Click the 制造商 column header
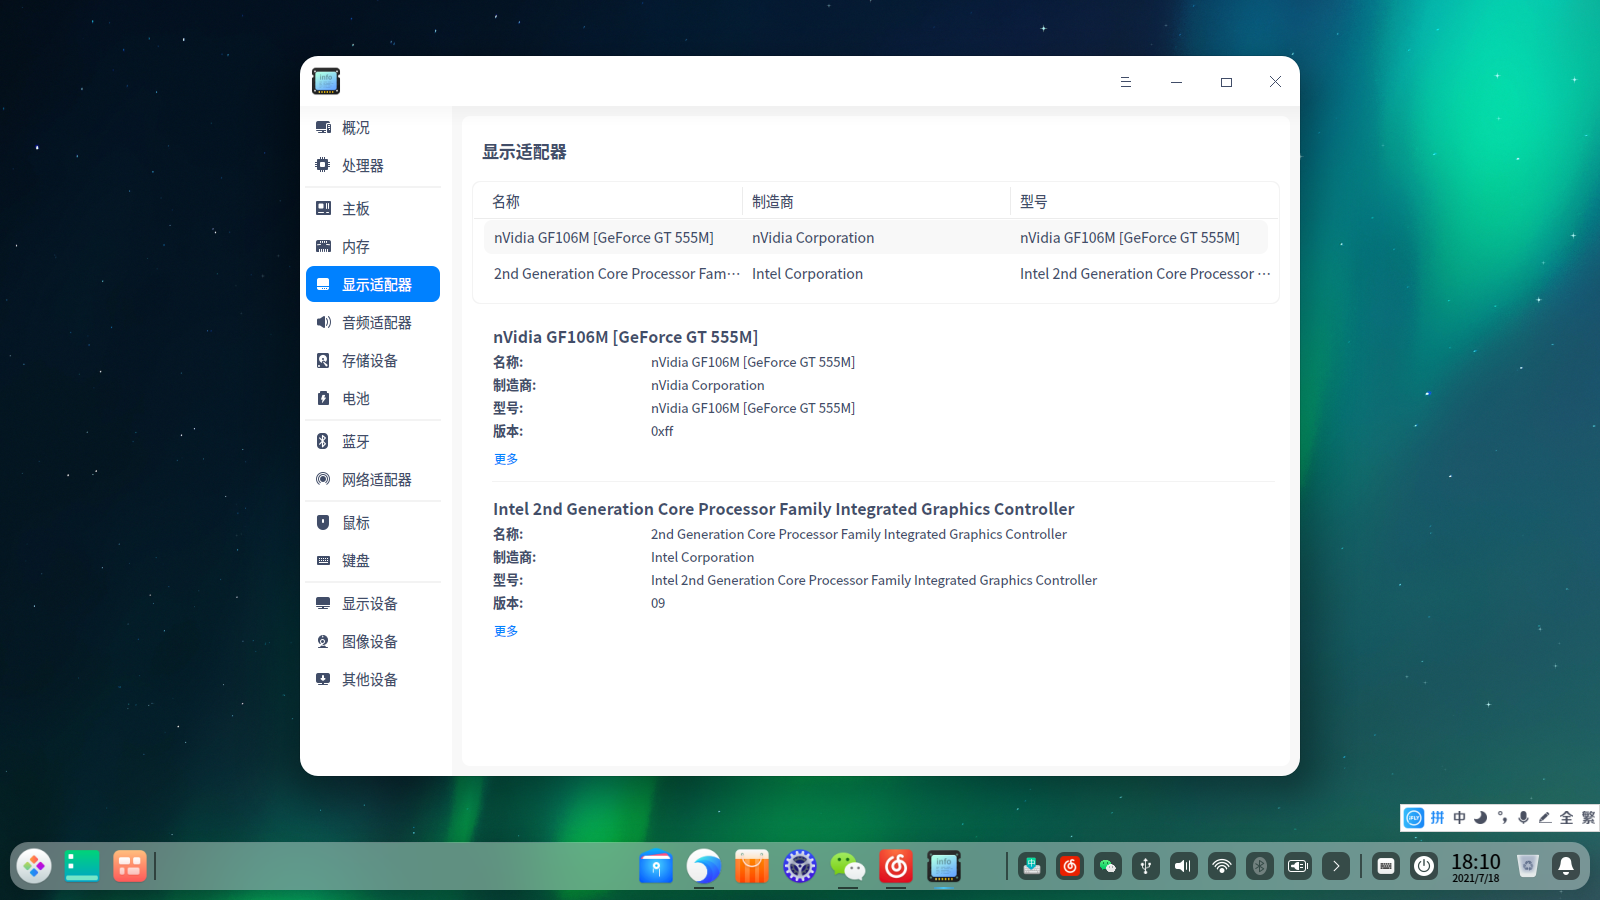The height and width of the screenshot is (900, 1600). 773,202
